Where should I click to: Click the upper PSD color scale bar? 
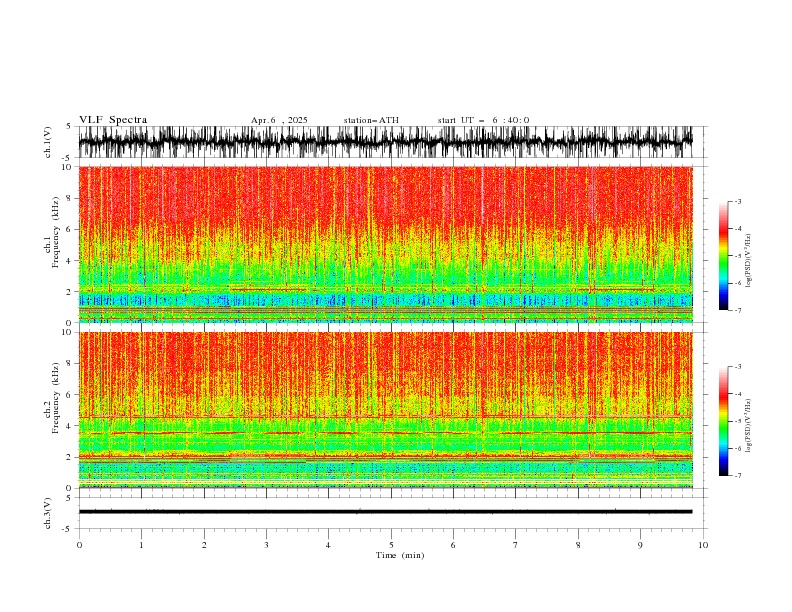click(723, 256)
